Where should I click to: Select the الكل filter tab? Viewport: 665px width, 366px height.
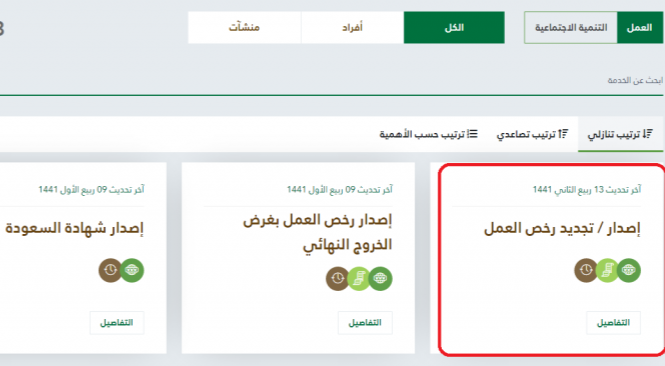click(x=454, y=28)
